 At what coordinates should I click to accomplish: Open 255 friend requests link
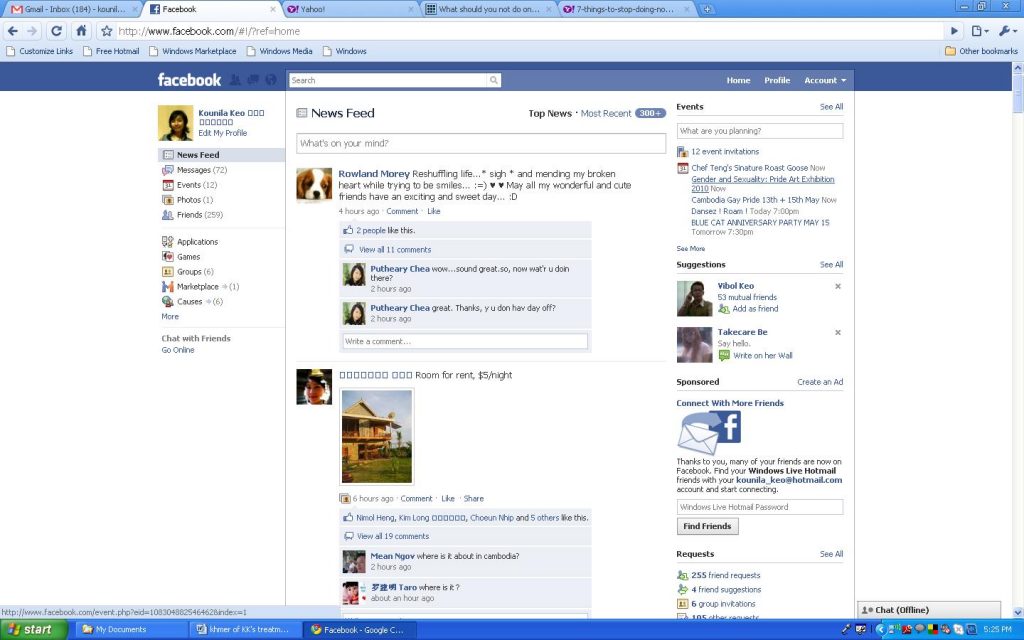(725, 575)
